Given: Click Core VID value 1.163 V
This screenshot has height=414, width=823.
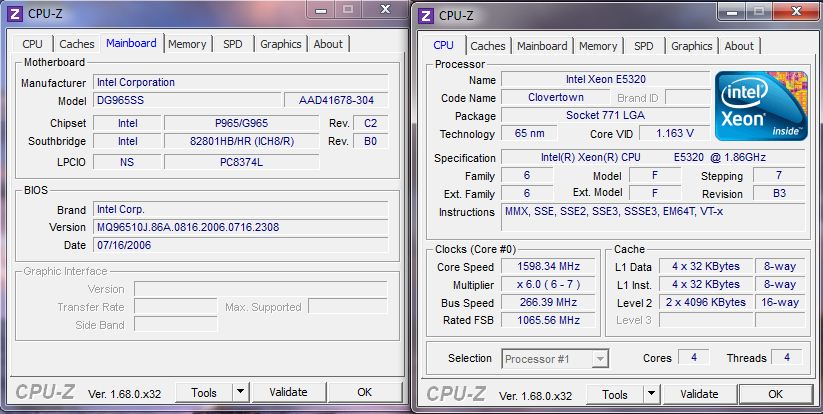Looking at the screenshot, I should click(x=674, y=133).
